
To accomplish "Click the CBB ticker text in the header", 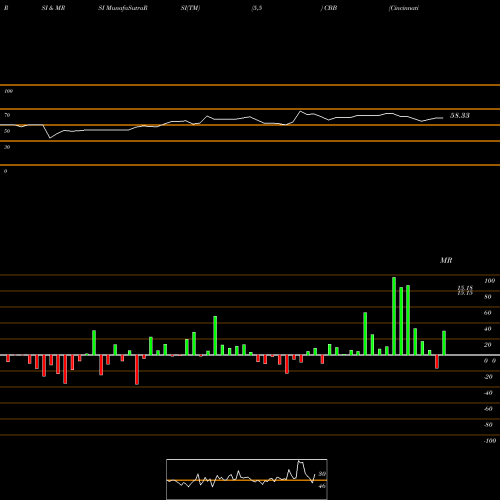I will (x=330, y=8).
